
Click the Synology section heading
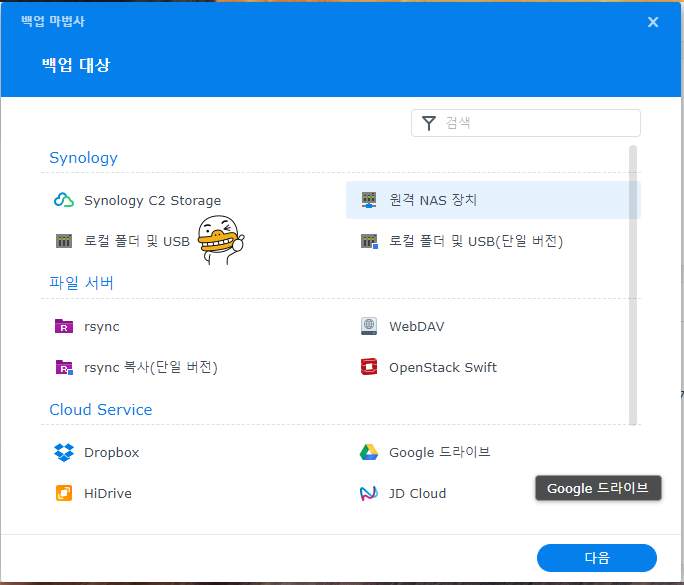[x=83, y=157]
